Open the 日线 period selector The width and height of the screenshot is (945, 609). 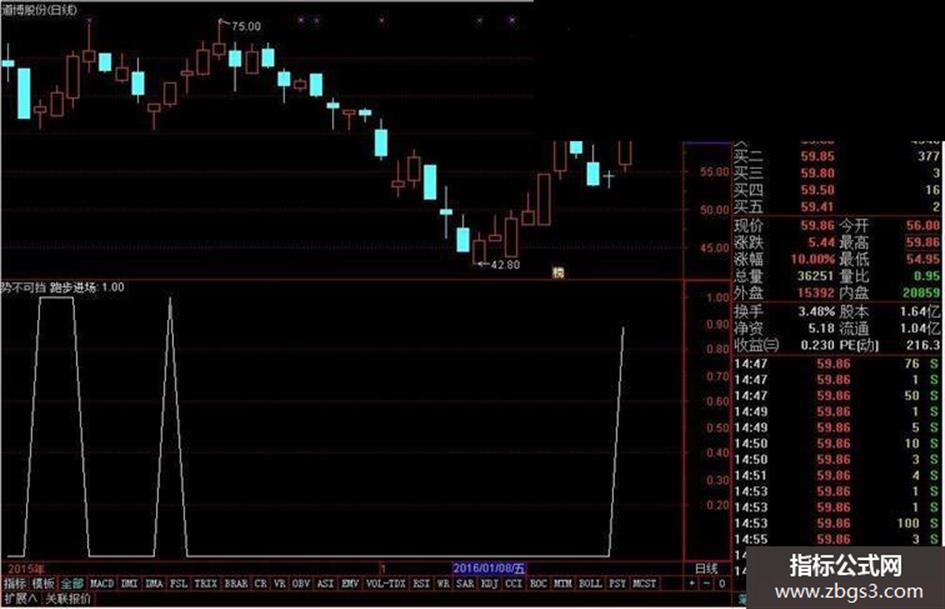click(x=706, y=569)
